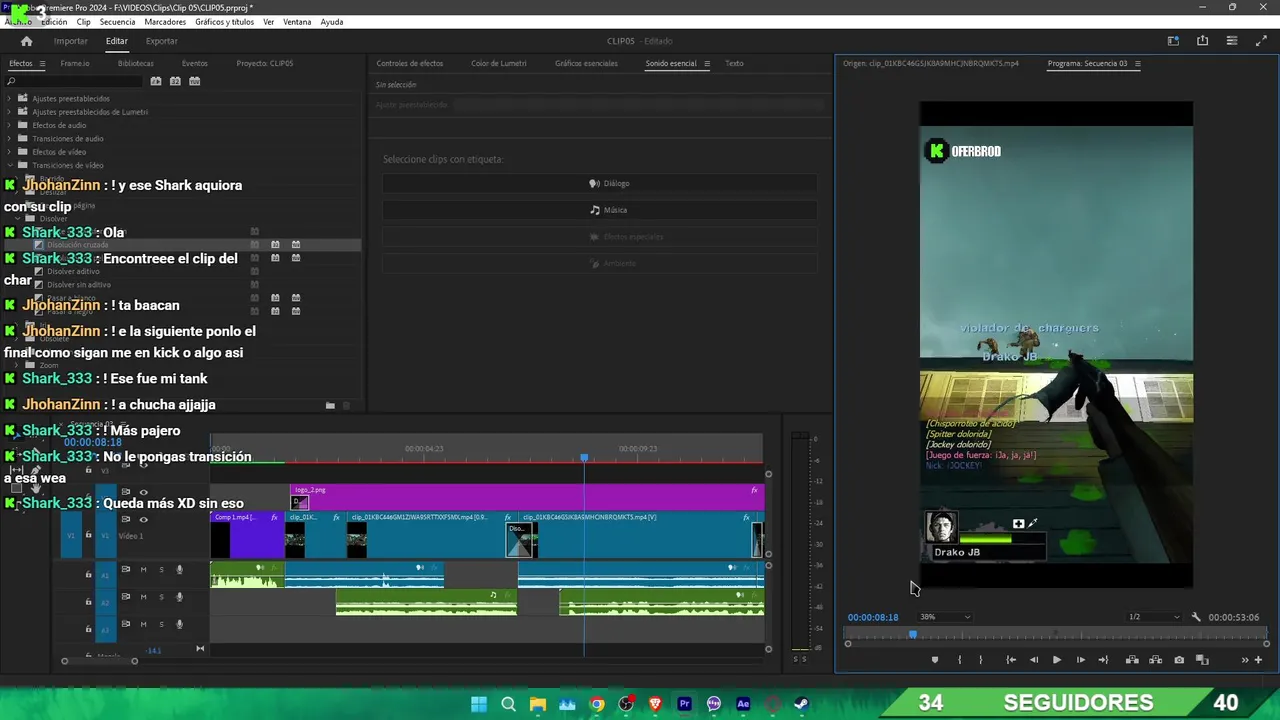Open the Program monitor button editor plus
The image size is (1280, 720).
tap(1258, 660)
